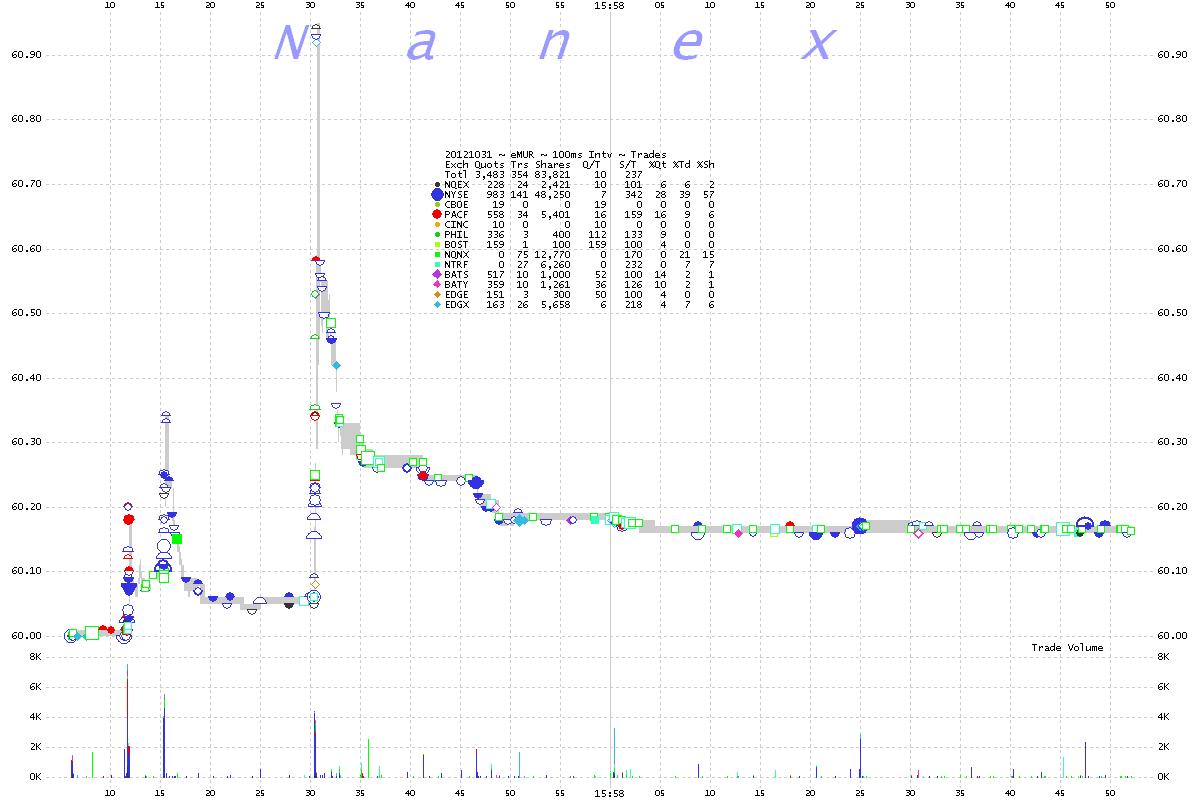Click the 'PACF' exchange label
Screen dimensions: 1200x800
point(457,215)
